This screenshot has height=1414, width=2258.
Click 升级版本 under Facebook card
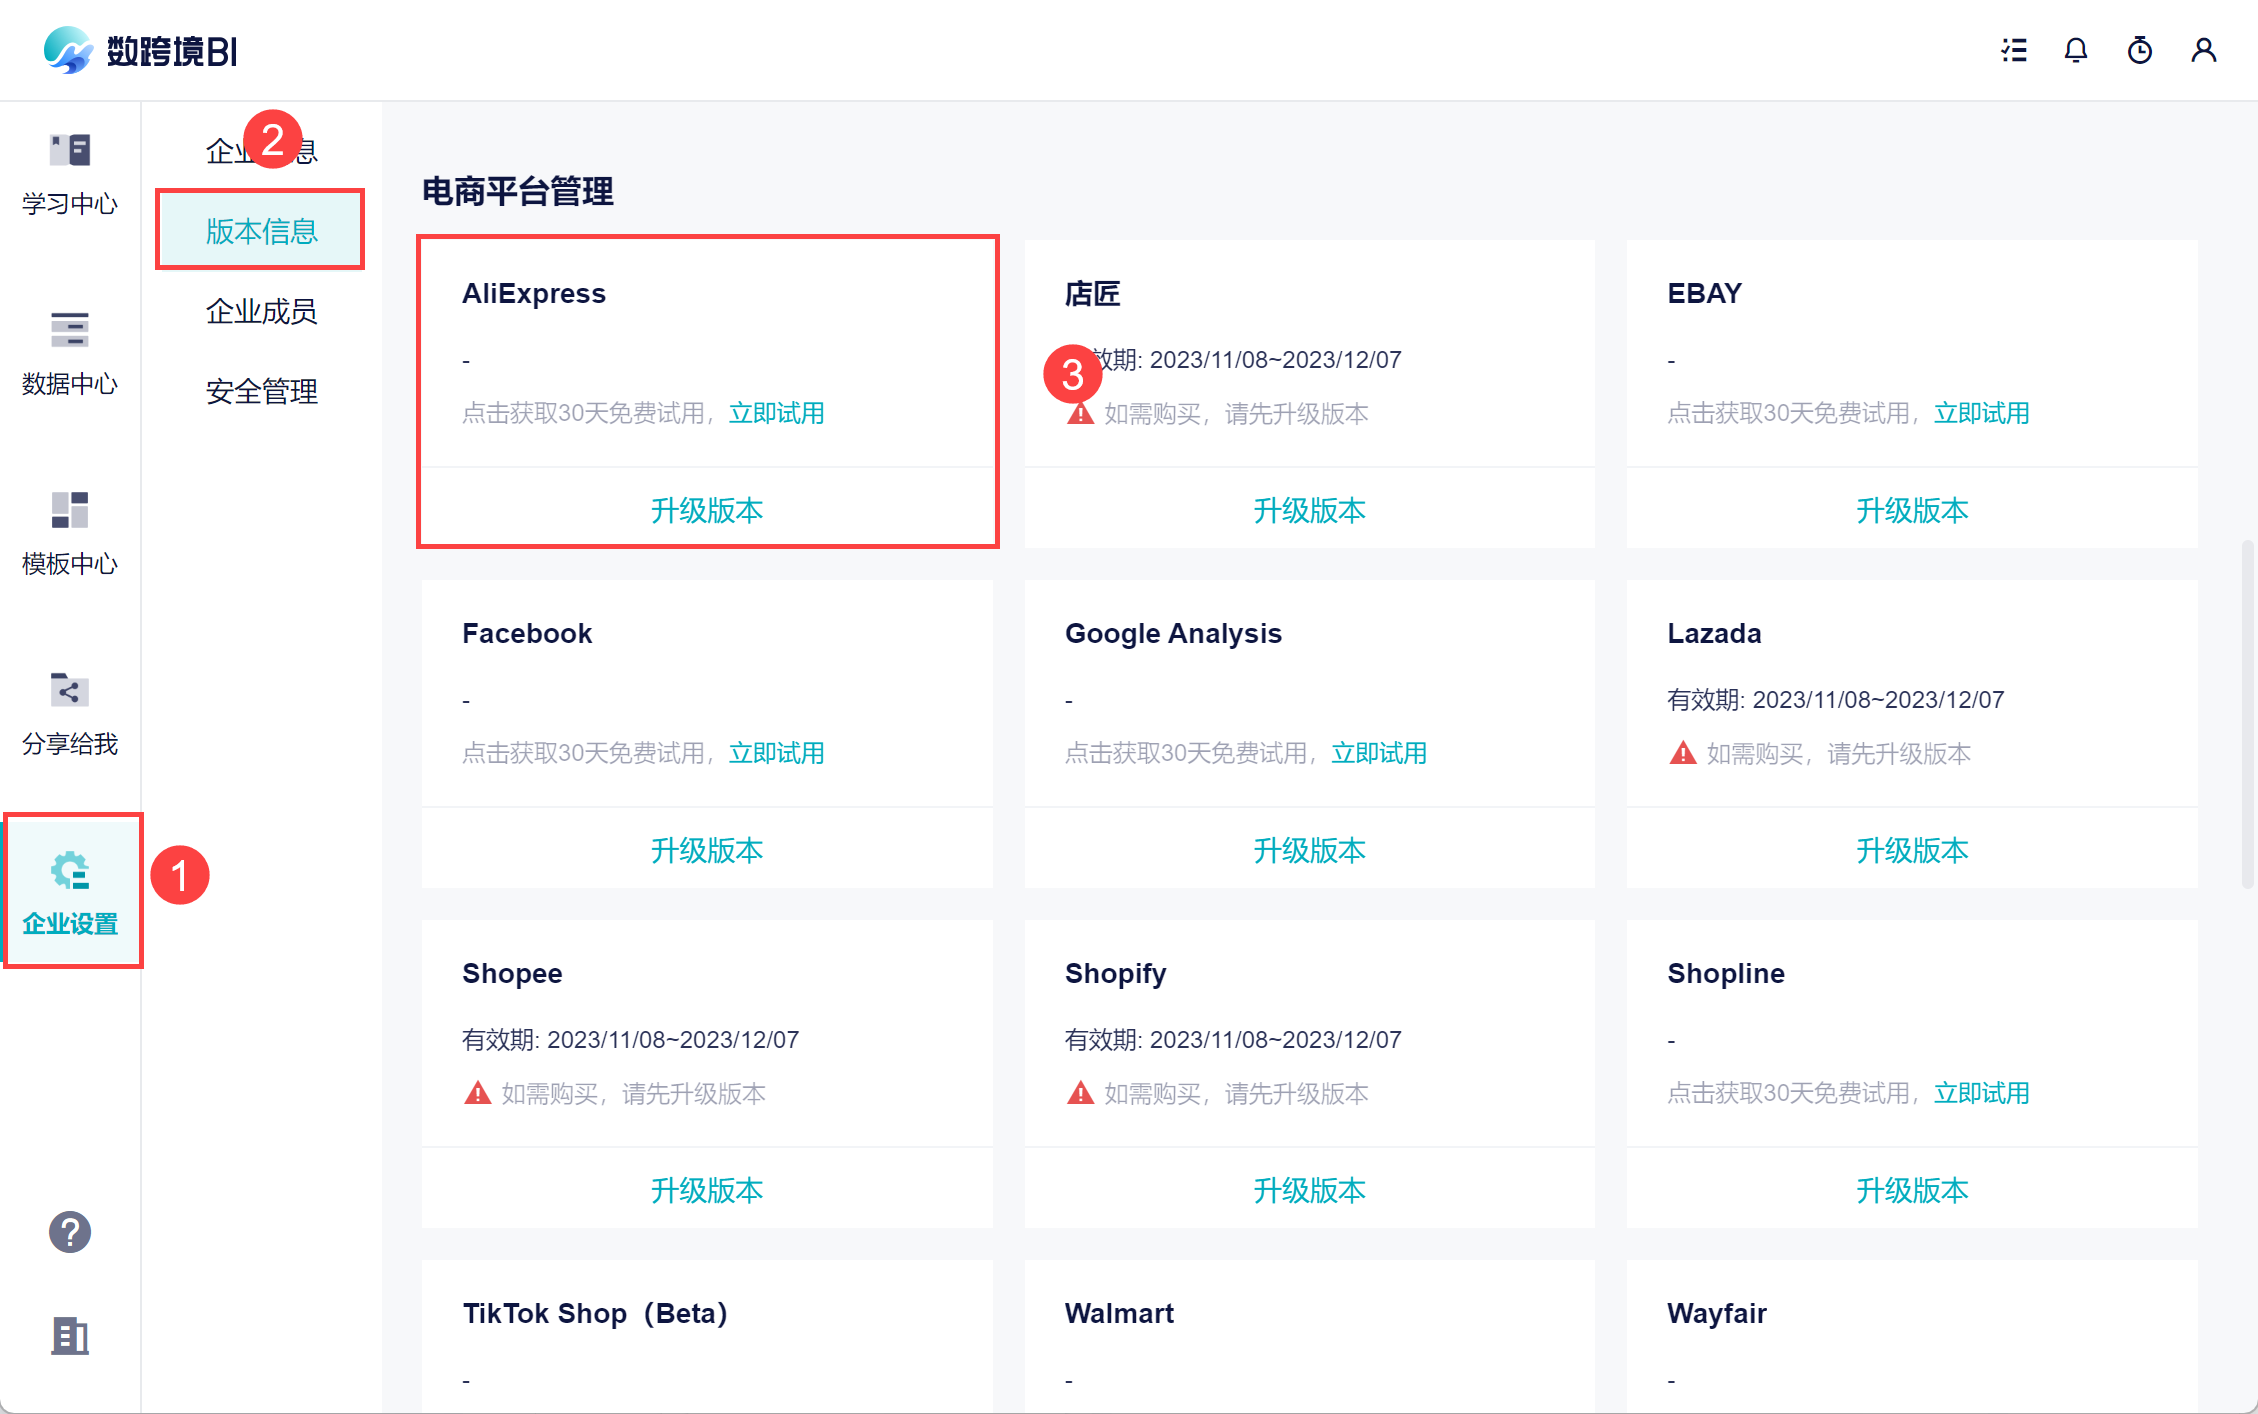click(707, 850)
